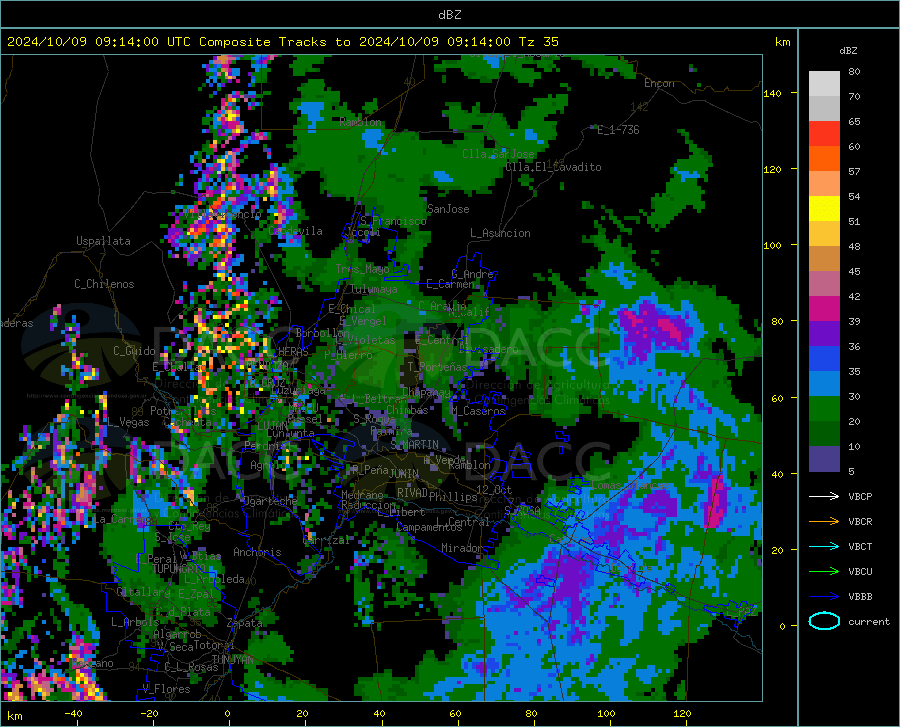900x727 pixels.
Task: Click the JUNIN map label
Action: click(x=404, y=473)
